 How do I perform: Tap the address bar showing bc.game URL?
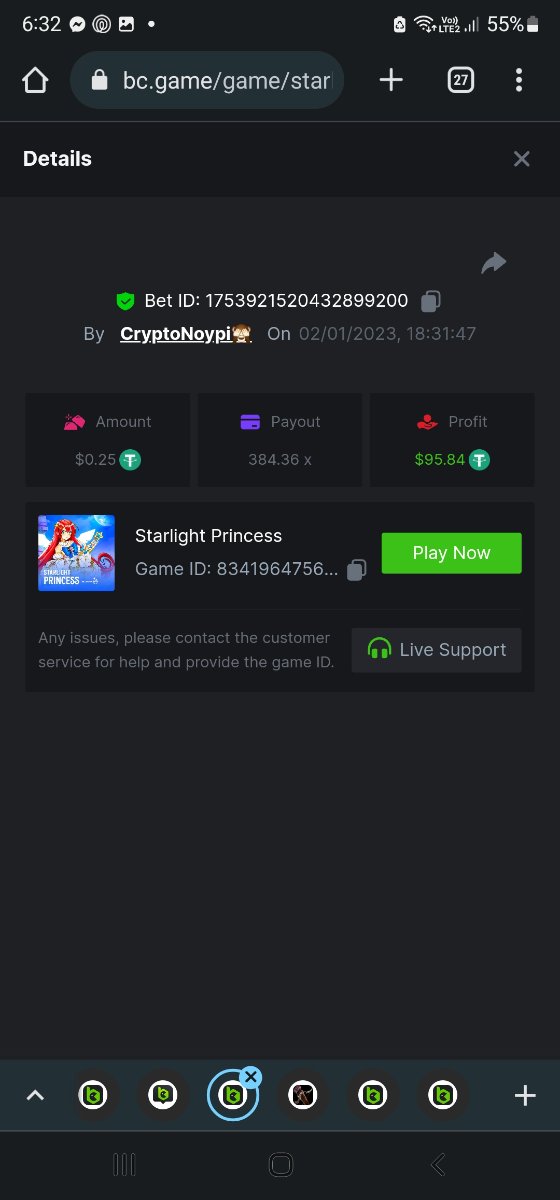point(207,80)
